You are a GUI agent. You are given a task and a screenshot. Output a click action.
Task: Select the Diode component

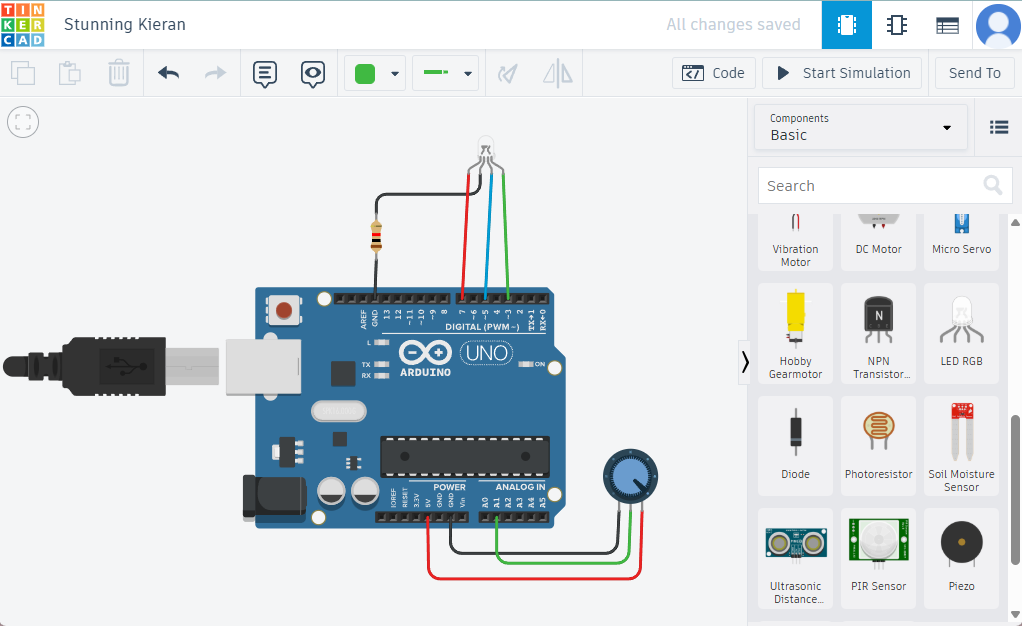point(795,446)
